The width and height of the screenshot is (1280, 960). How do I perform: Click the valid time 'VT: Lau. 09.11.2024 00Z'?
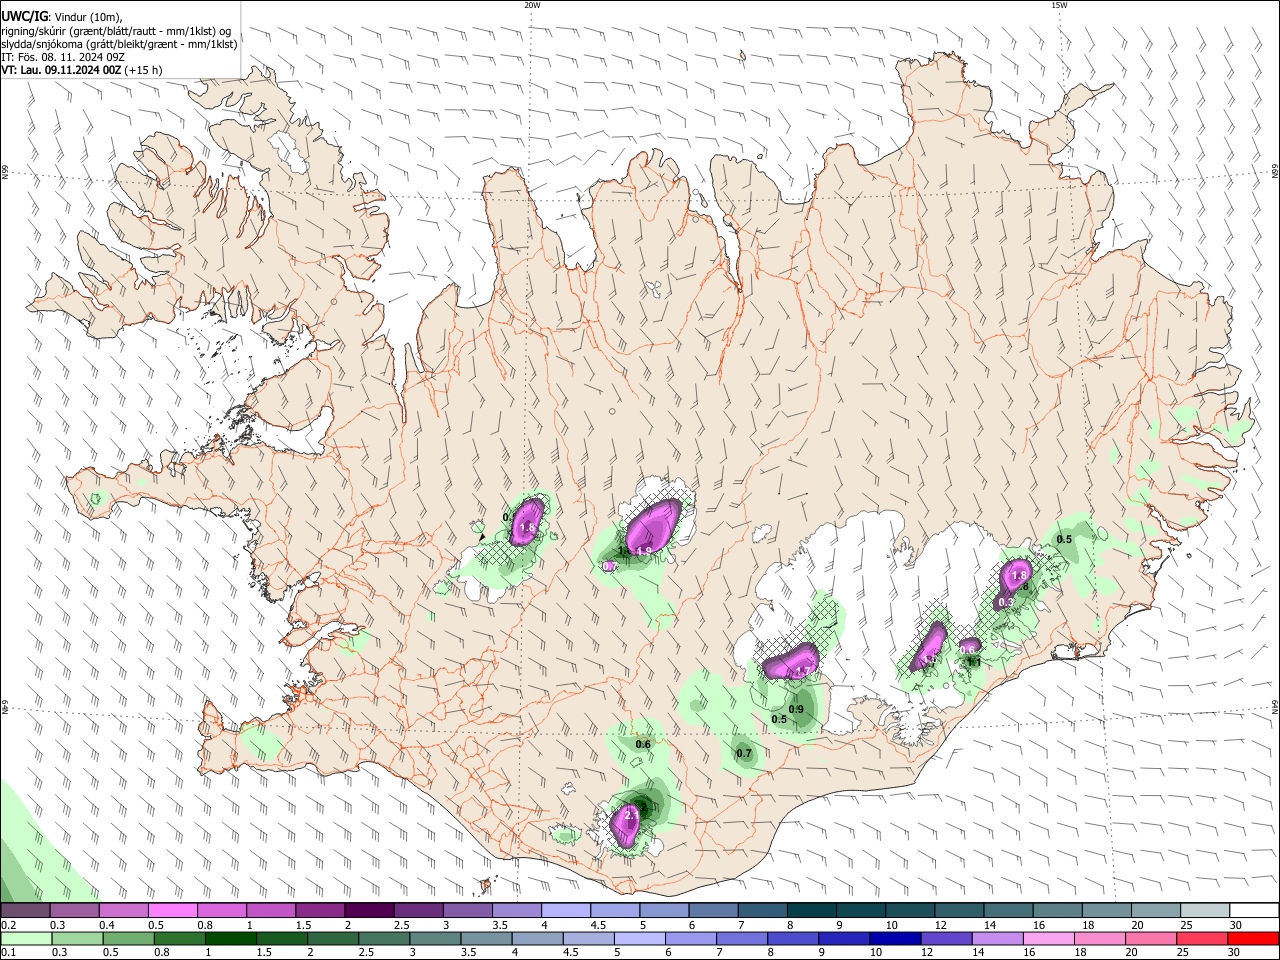click(62, 70)
